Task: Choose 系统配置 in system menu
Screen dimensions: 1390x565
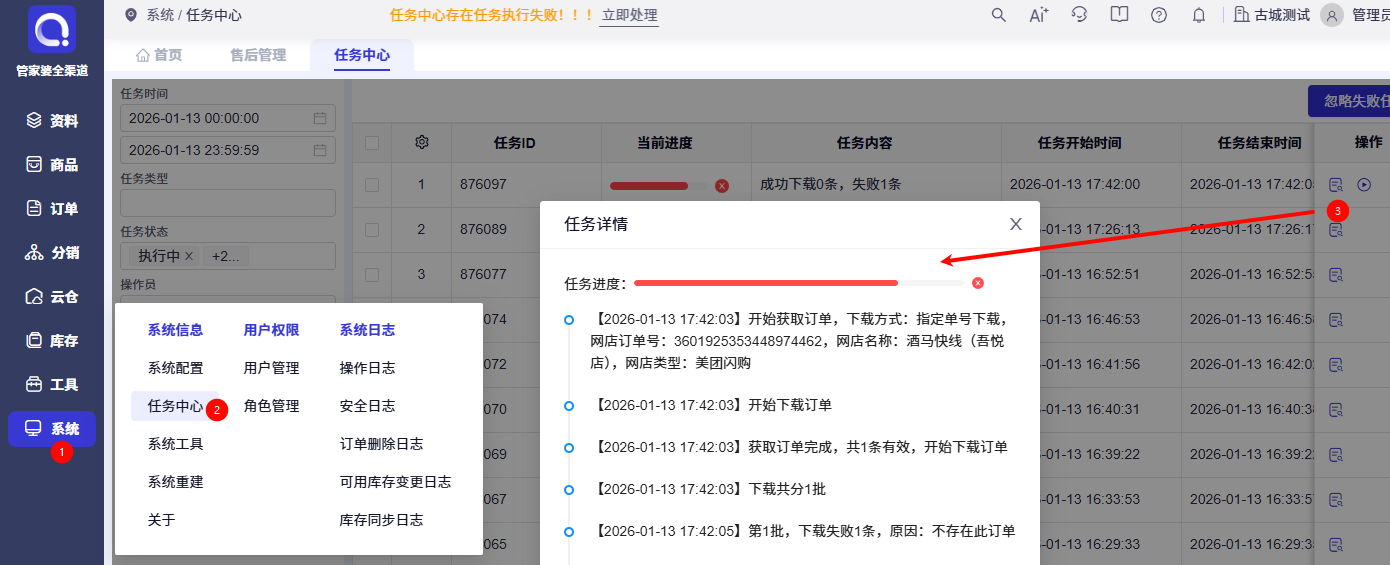Action: coord(176,368)
